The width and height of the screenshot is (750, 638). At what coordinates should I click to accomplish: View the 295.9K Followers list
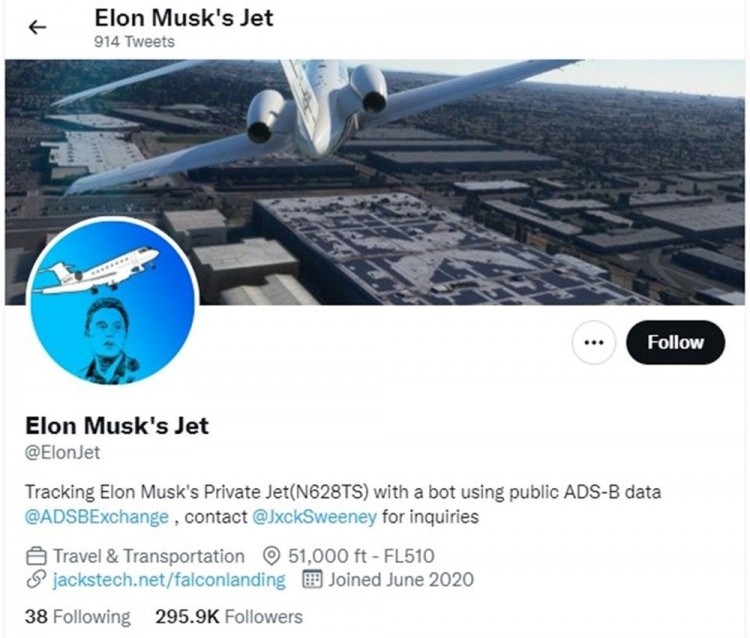(x=229, y=616)
